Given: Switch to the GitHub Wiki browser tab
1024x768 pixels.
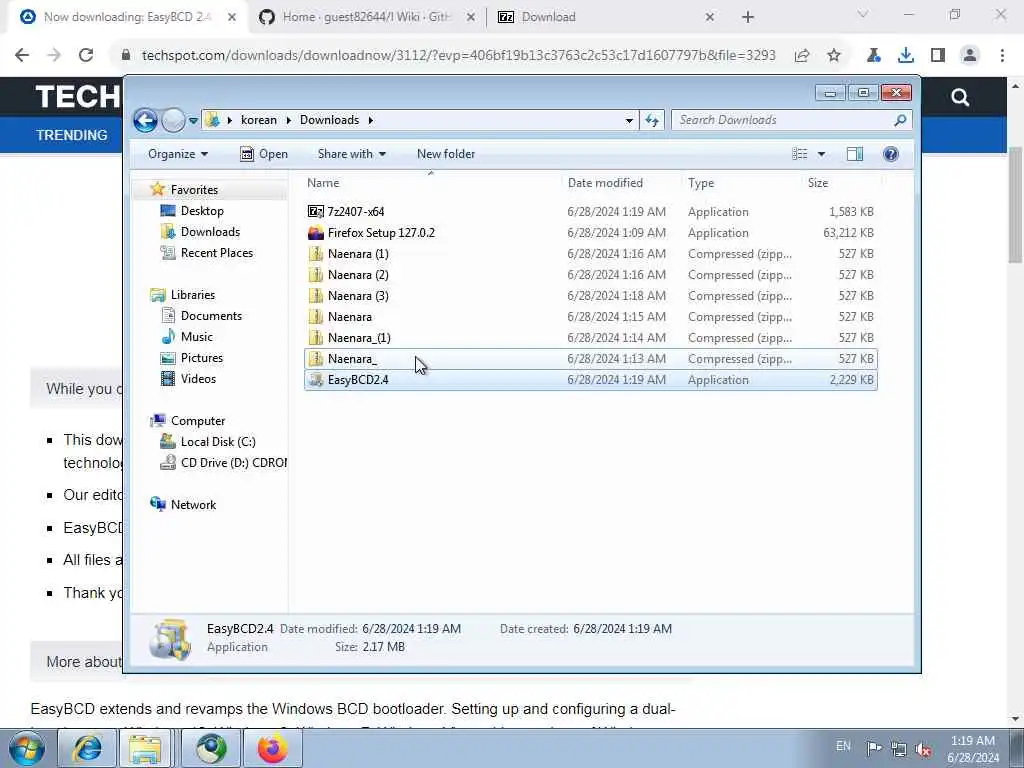Looking at the screenshot, I should coord(366,17).
